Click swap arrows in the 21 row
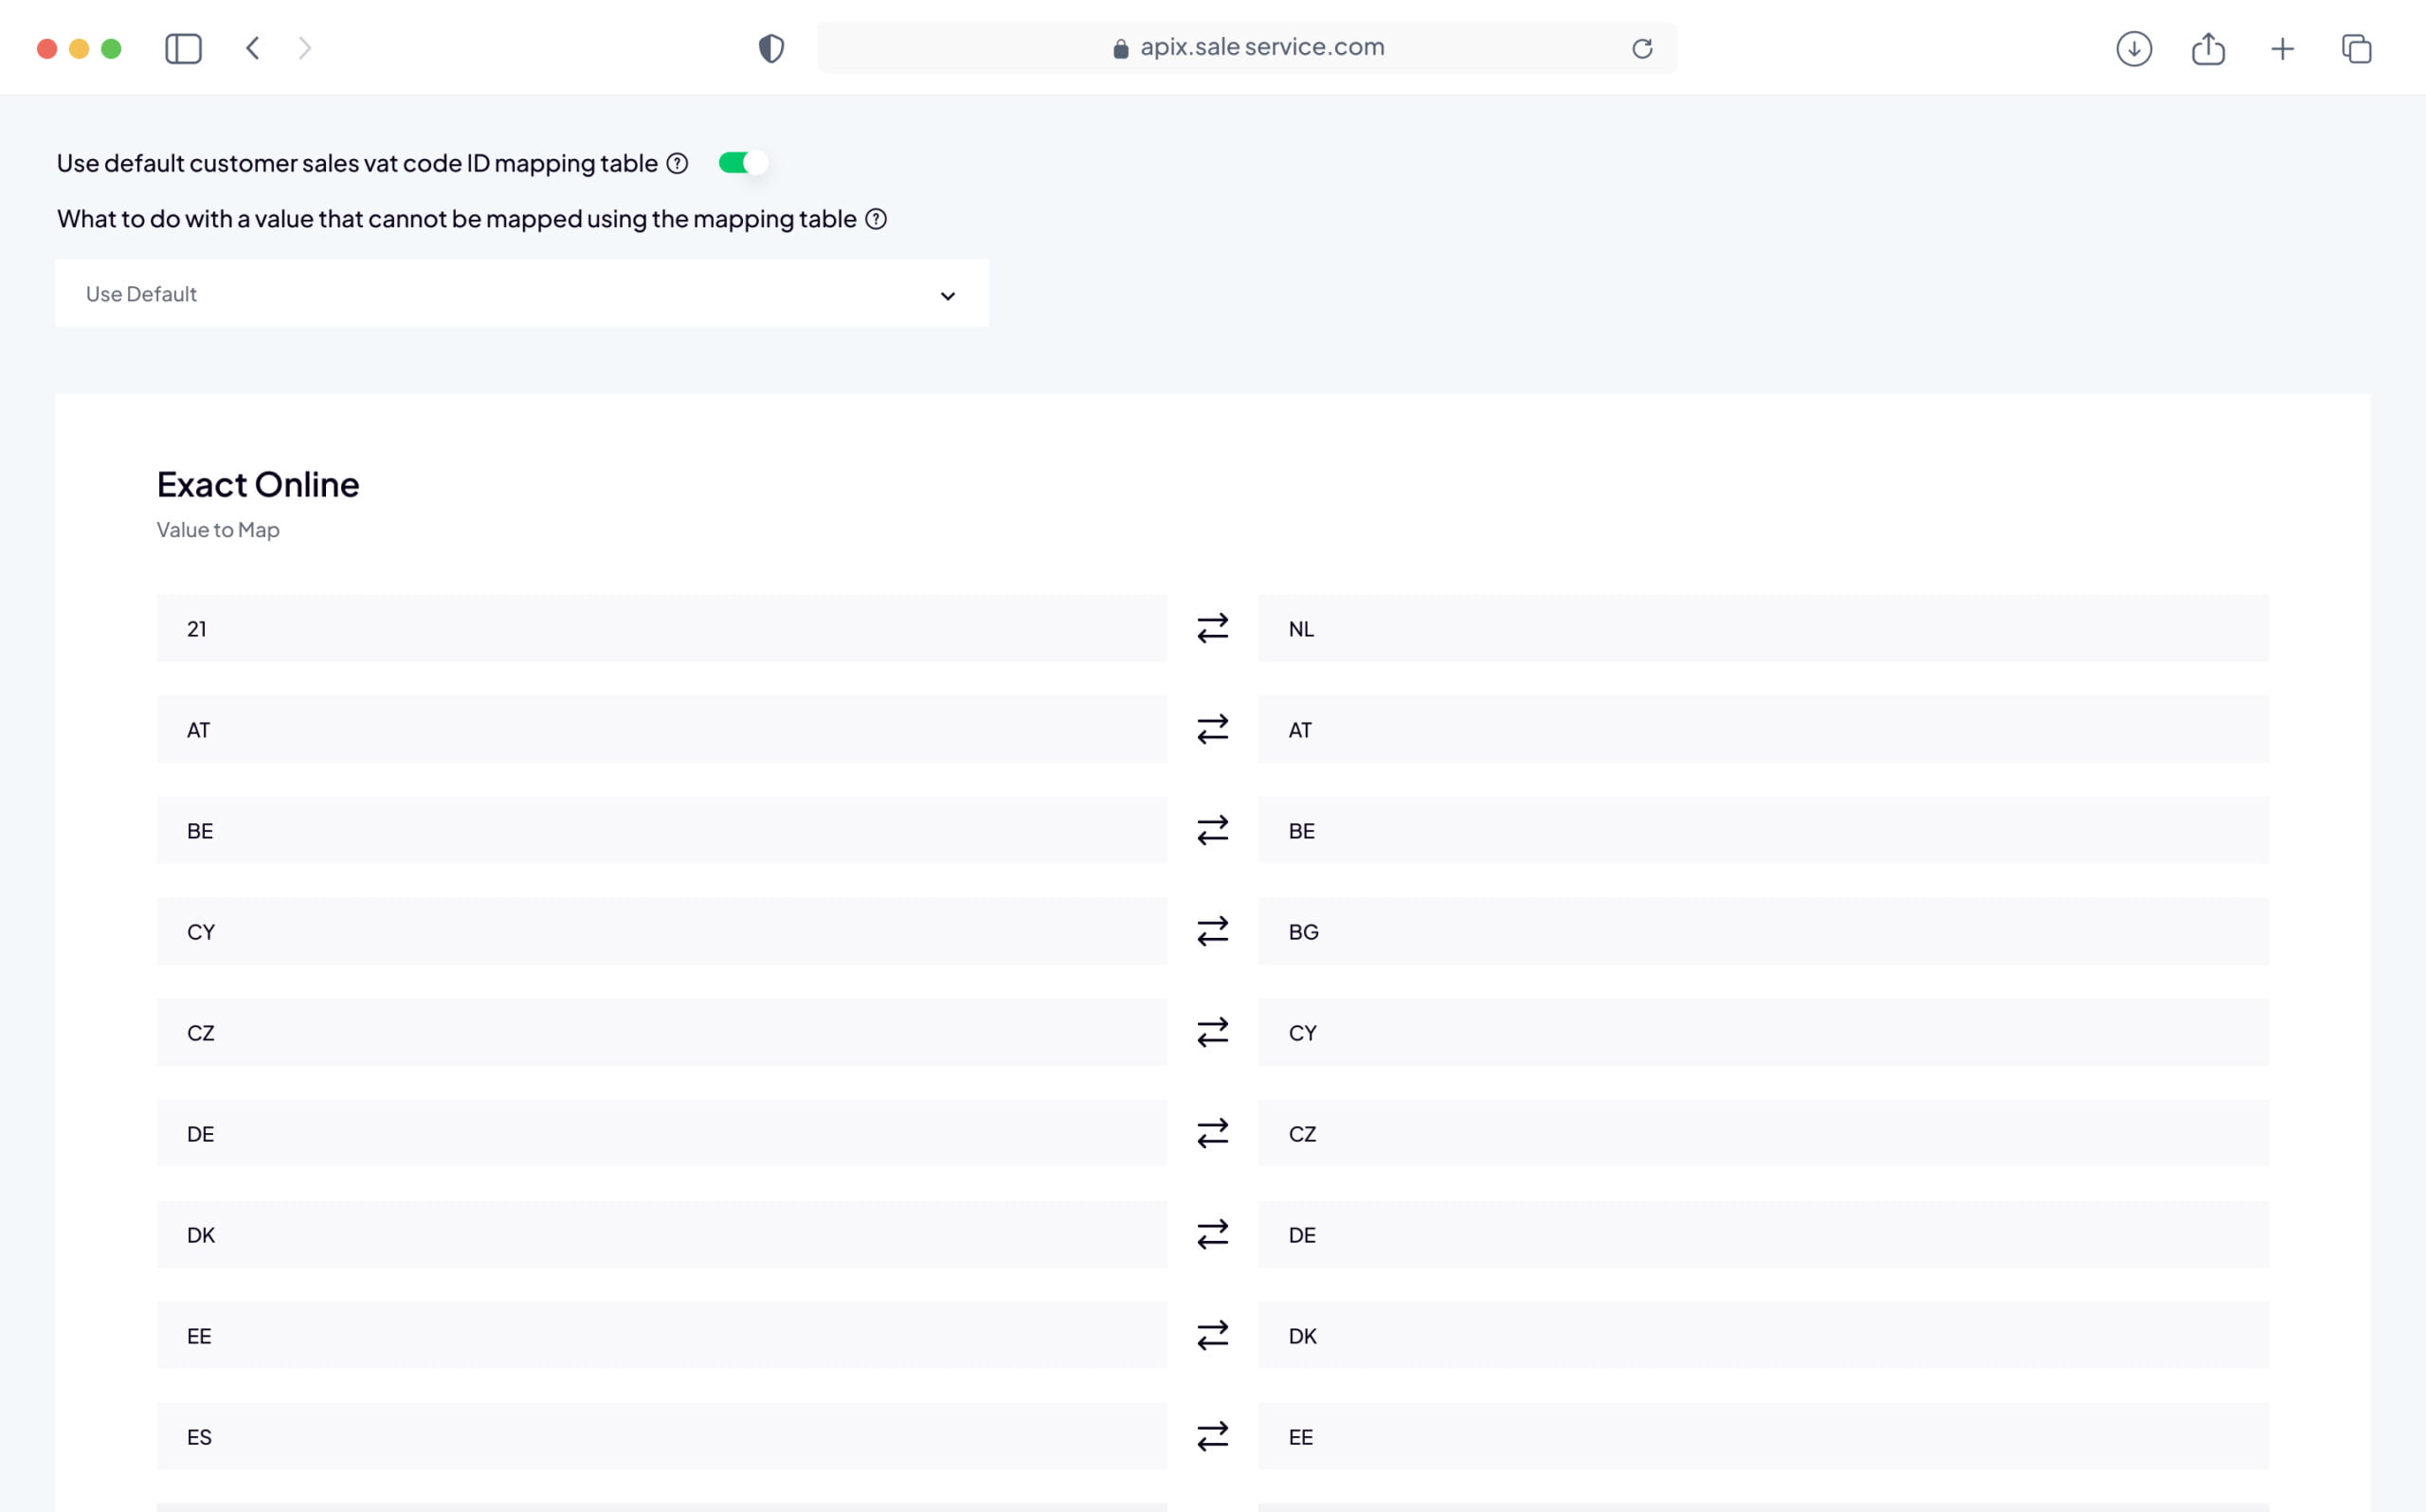2426x1512 pixels. click(x=1213, y=628)
